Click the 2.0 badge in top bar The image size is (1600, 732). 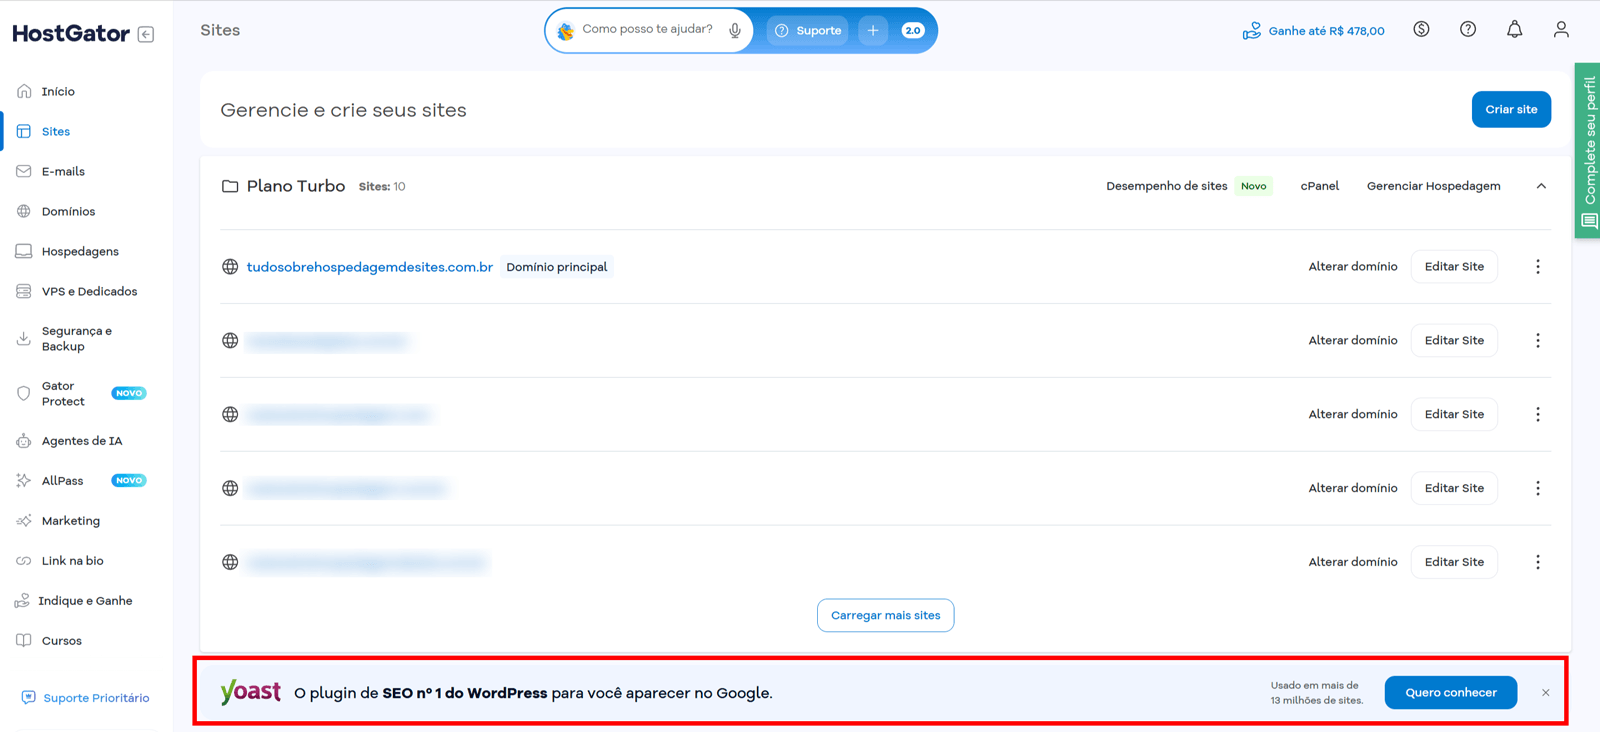click(x=913, y=31)
